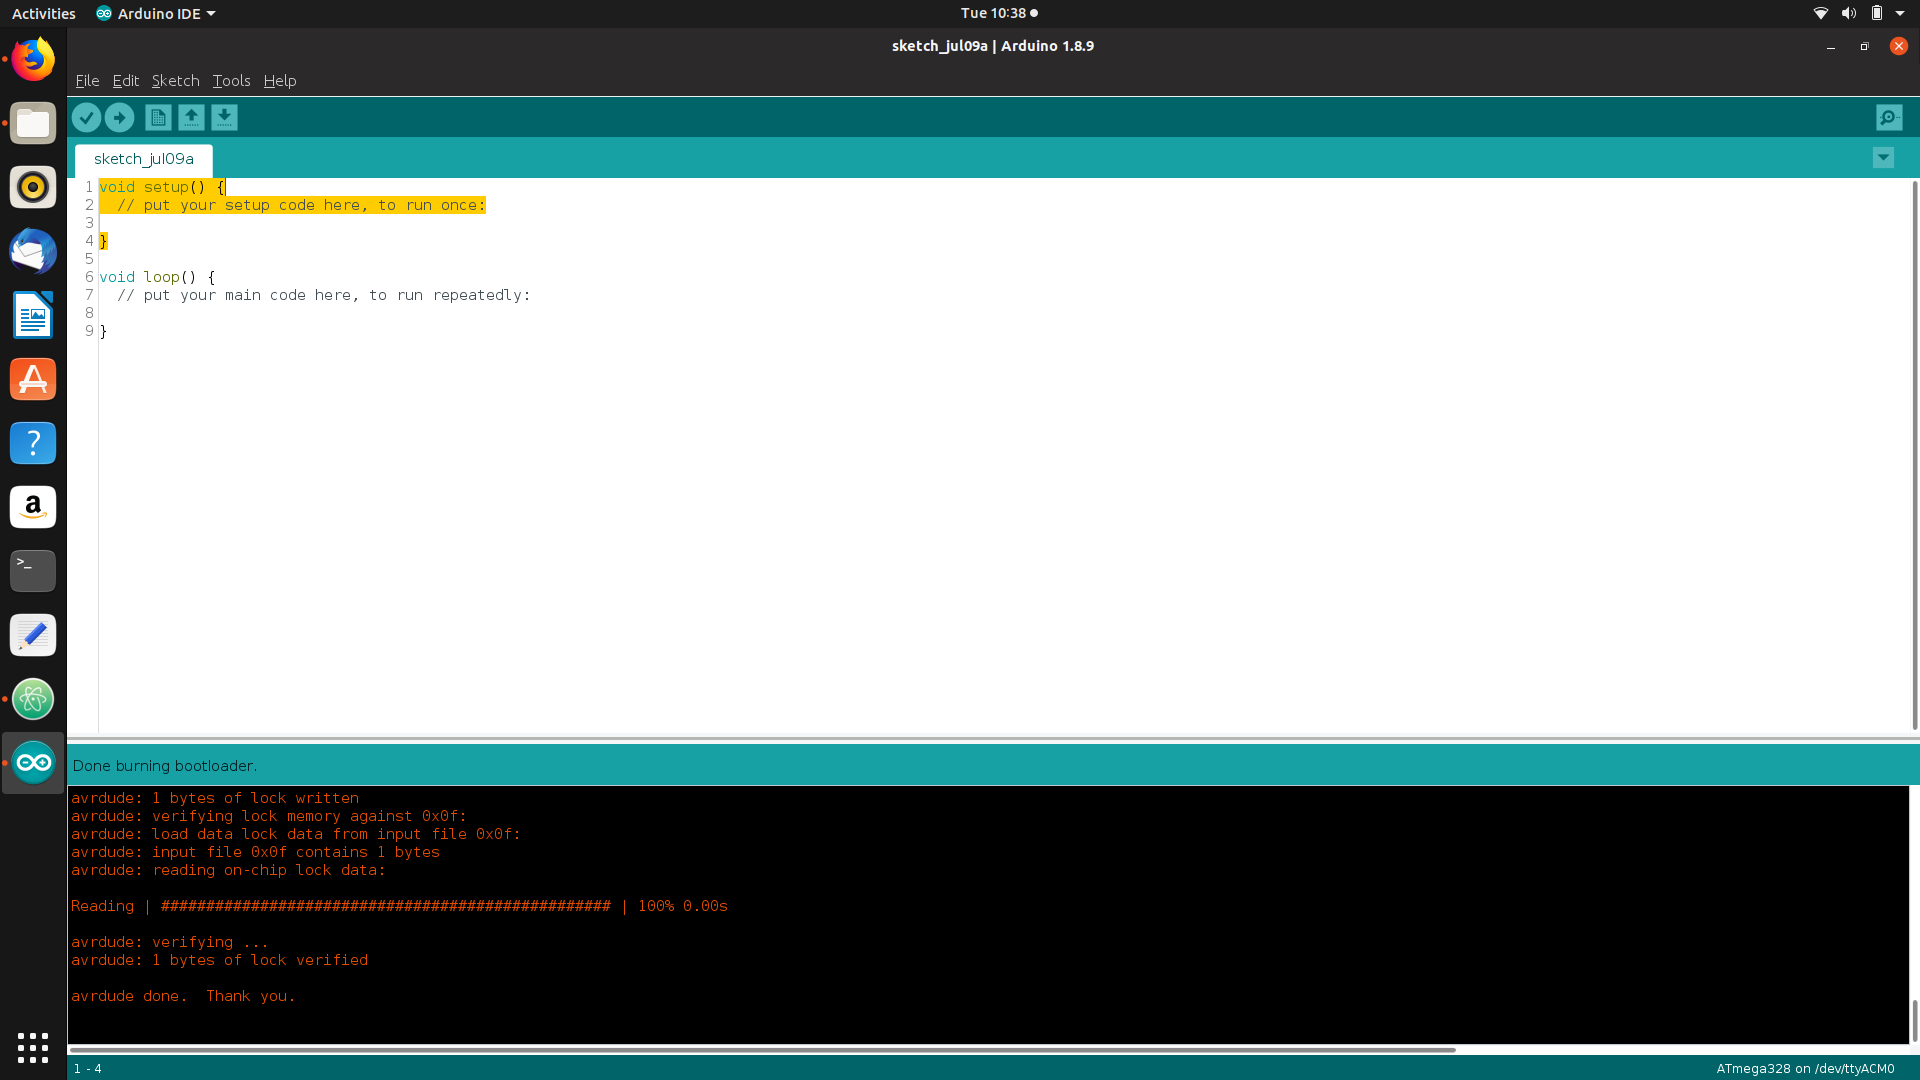Launch Firefox from the dock

click(x=33, y=60)
